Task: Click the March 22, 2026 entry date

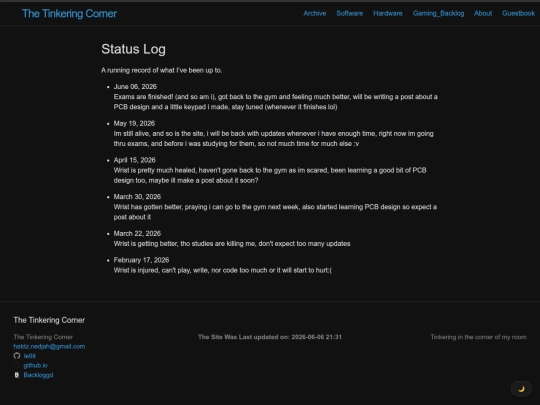Action: (137, 233)
